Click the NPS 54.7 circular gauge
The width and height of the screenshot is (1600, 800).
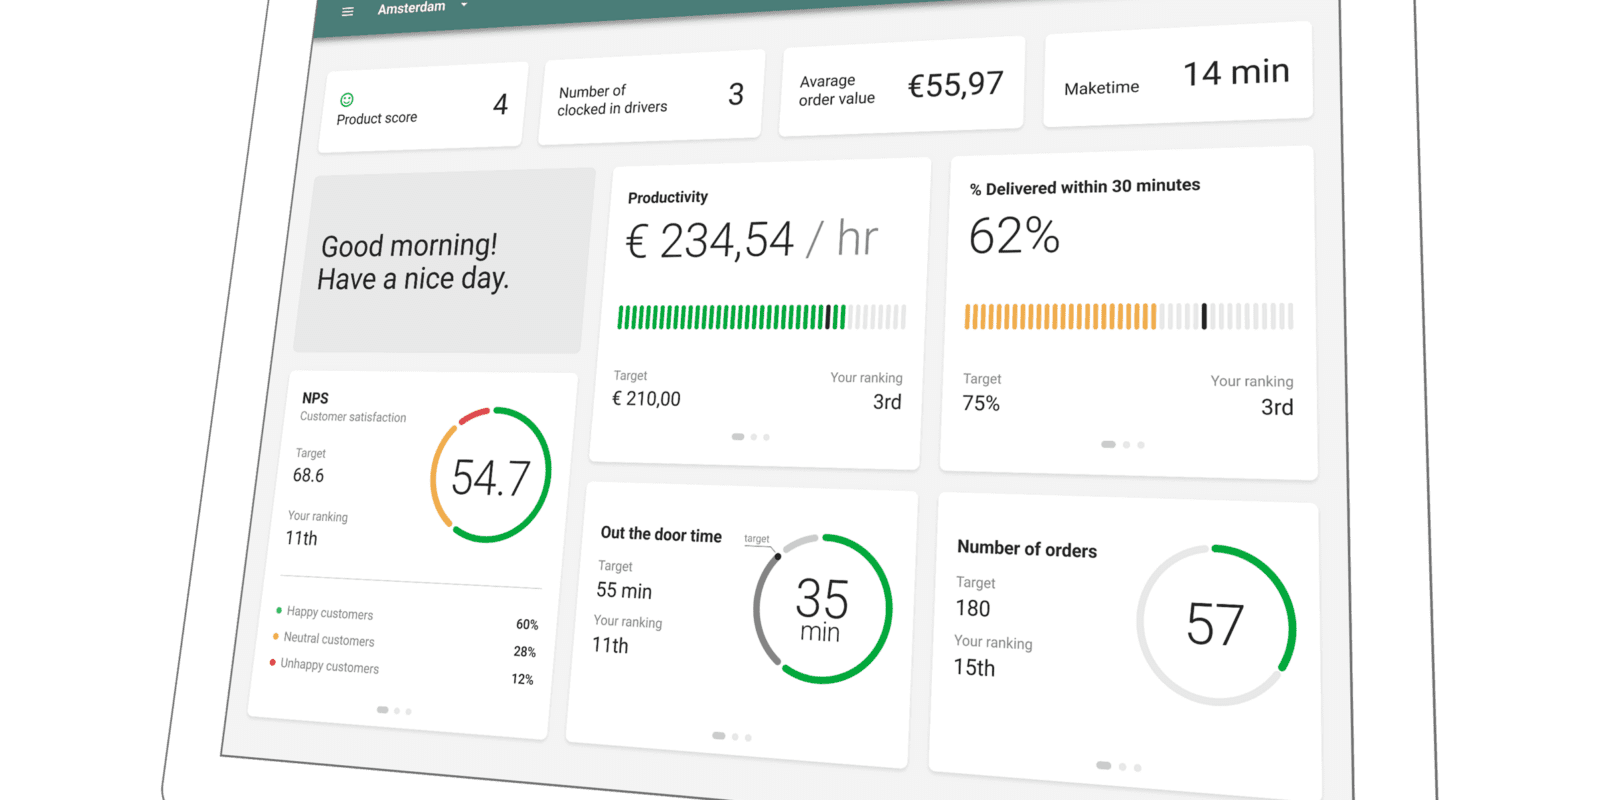click(490, 476)
